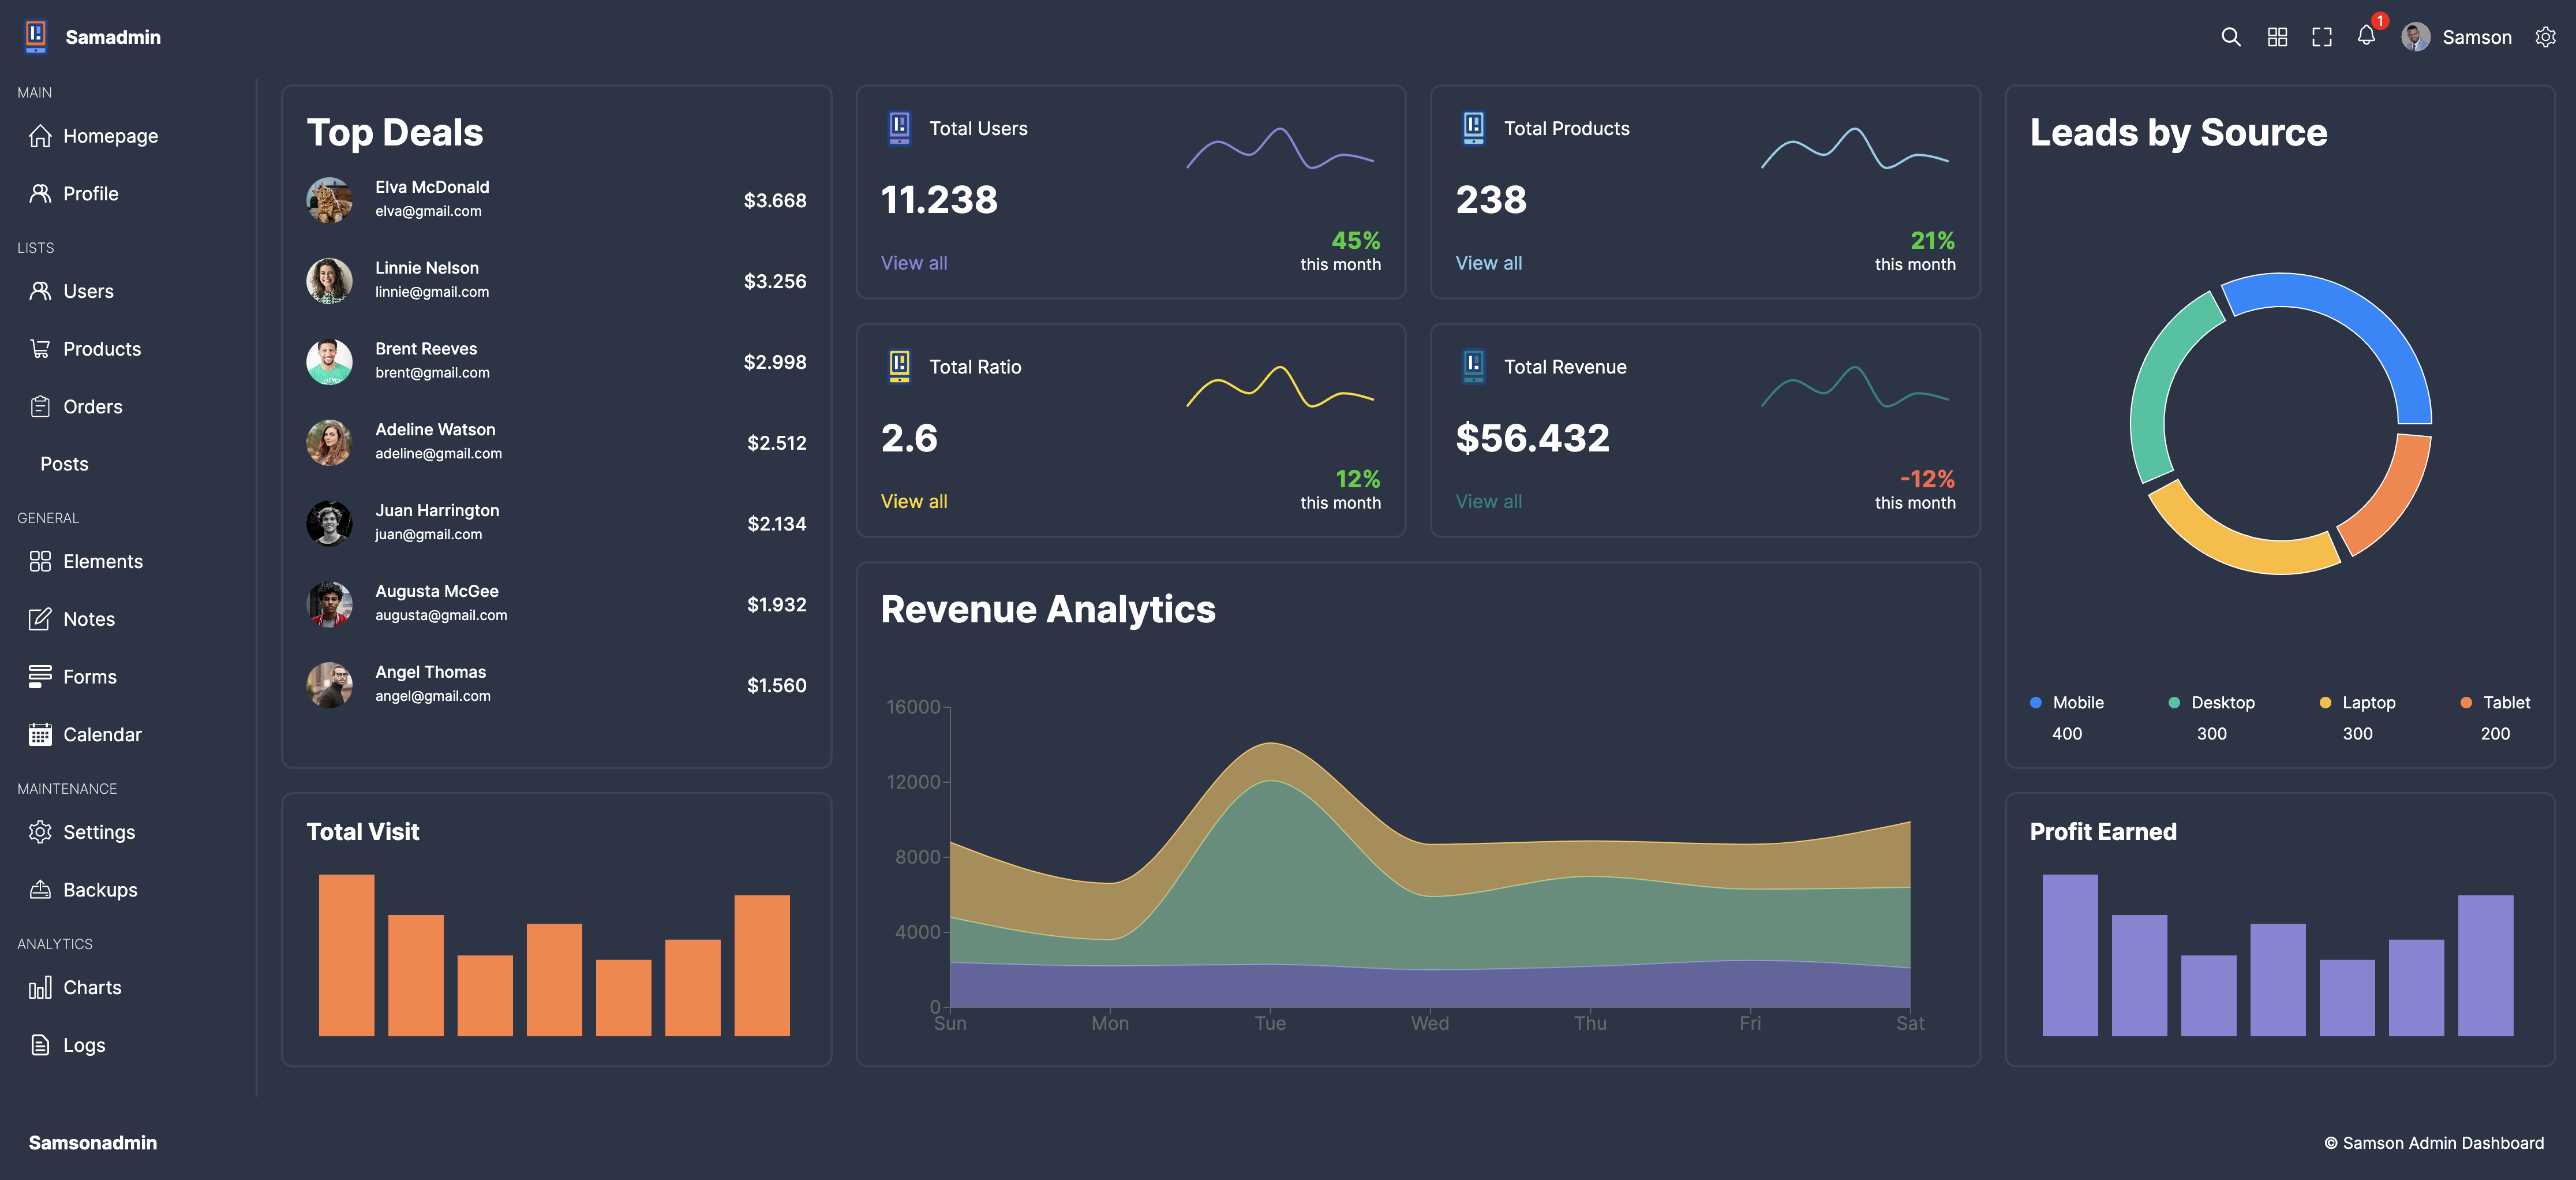Click View all under Total Users
Screen dimensions: 2576x1180
point(913,263)
